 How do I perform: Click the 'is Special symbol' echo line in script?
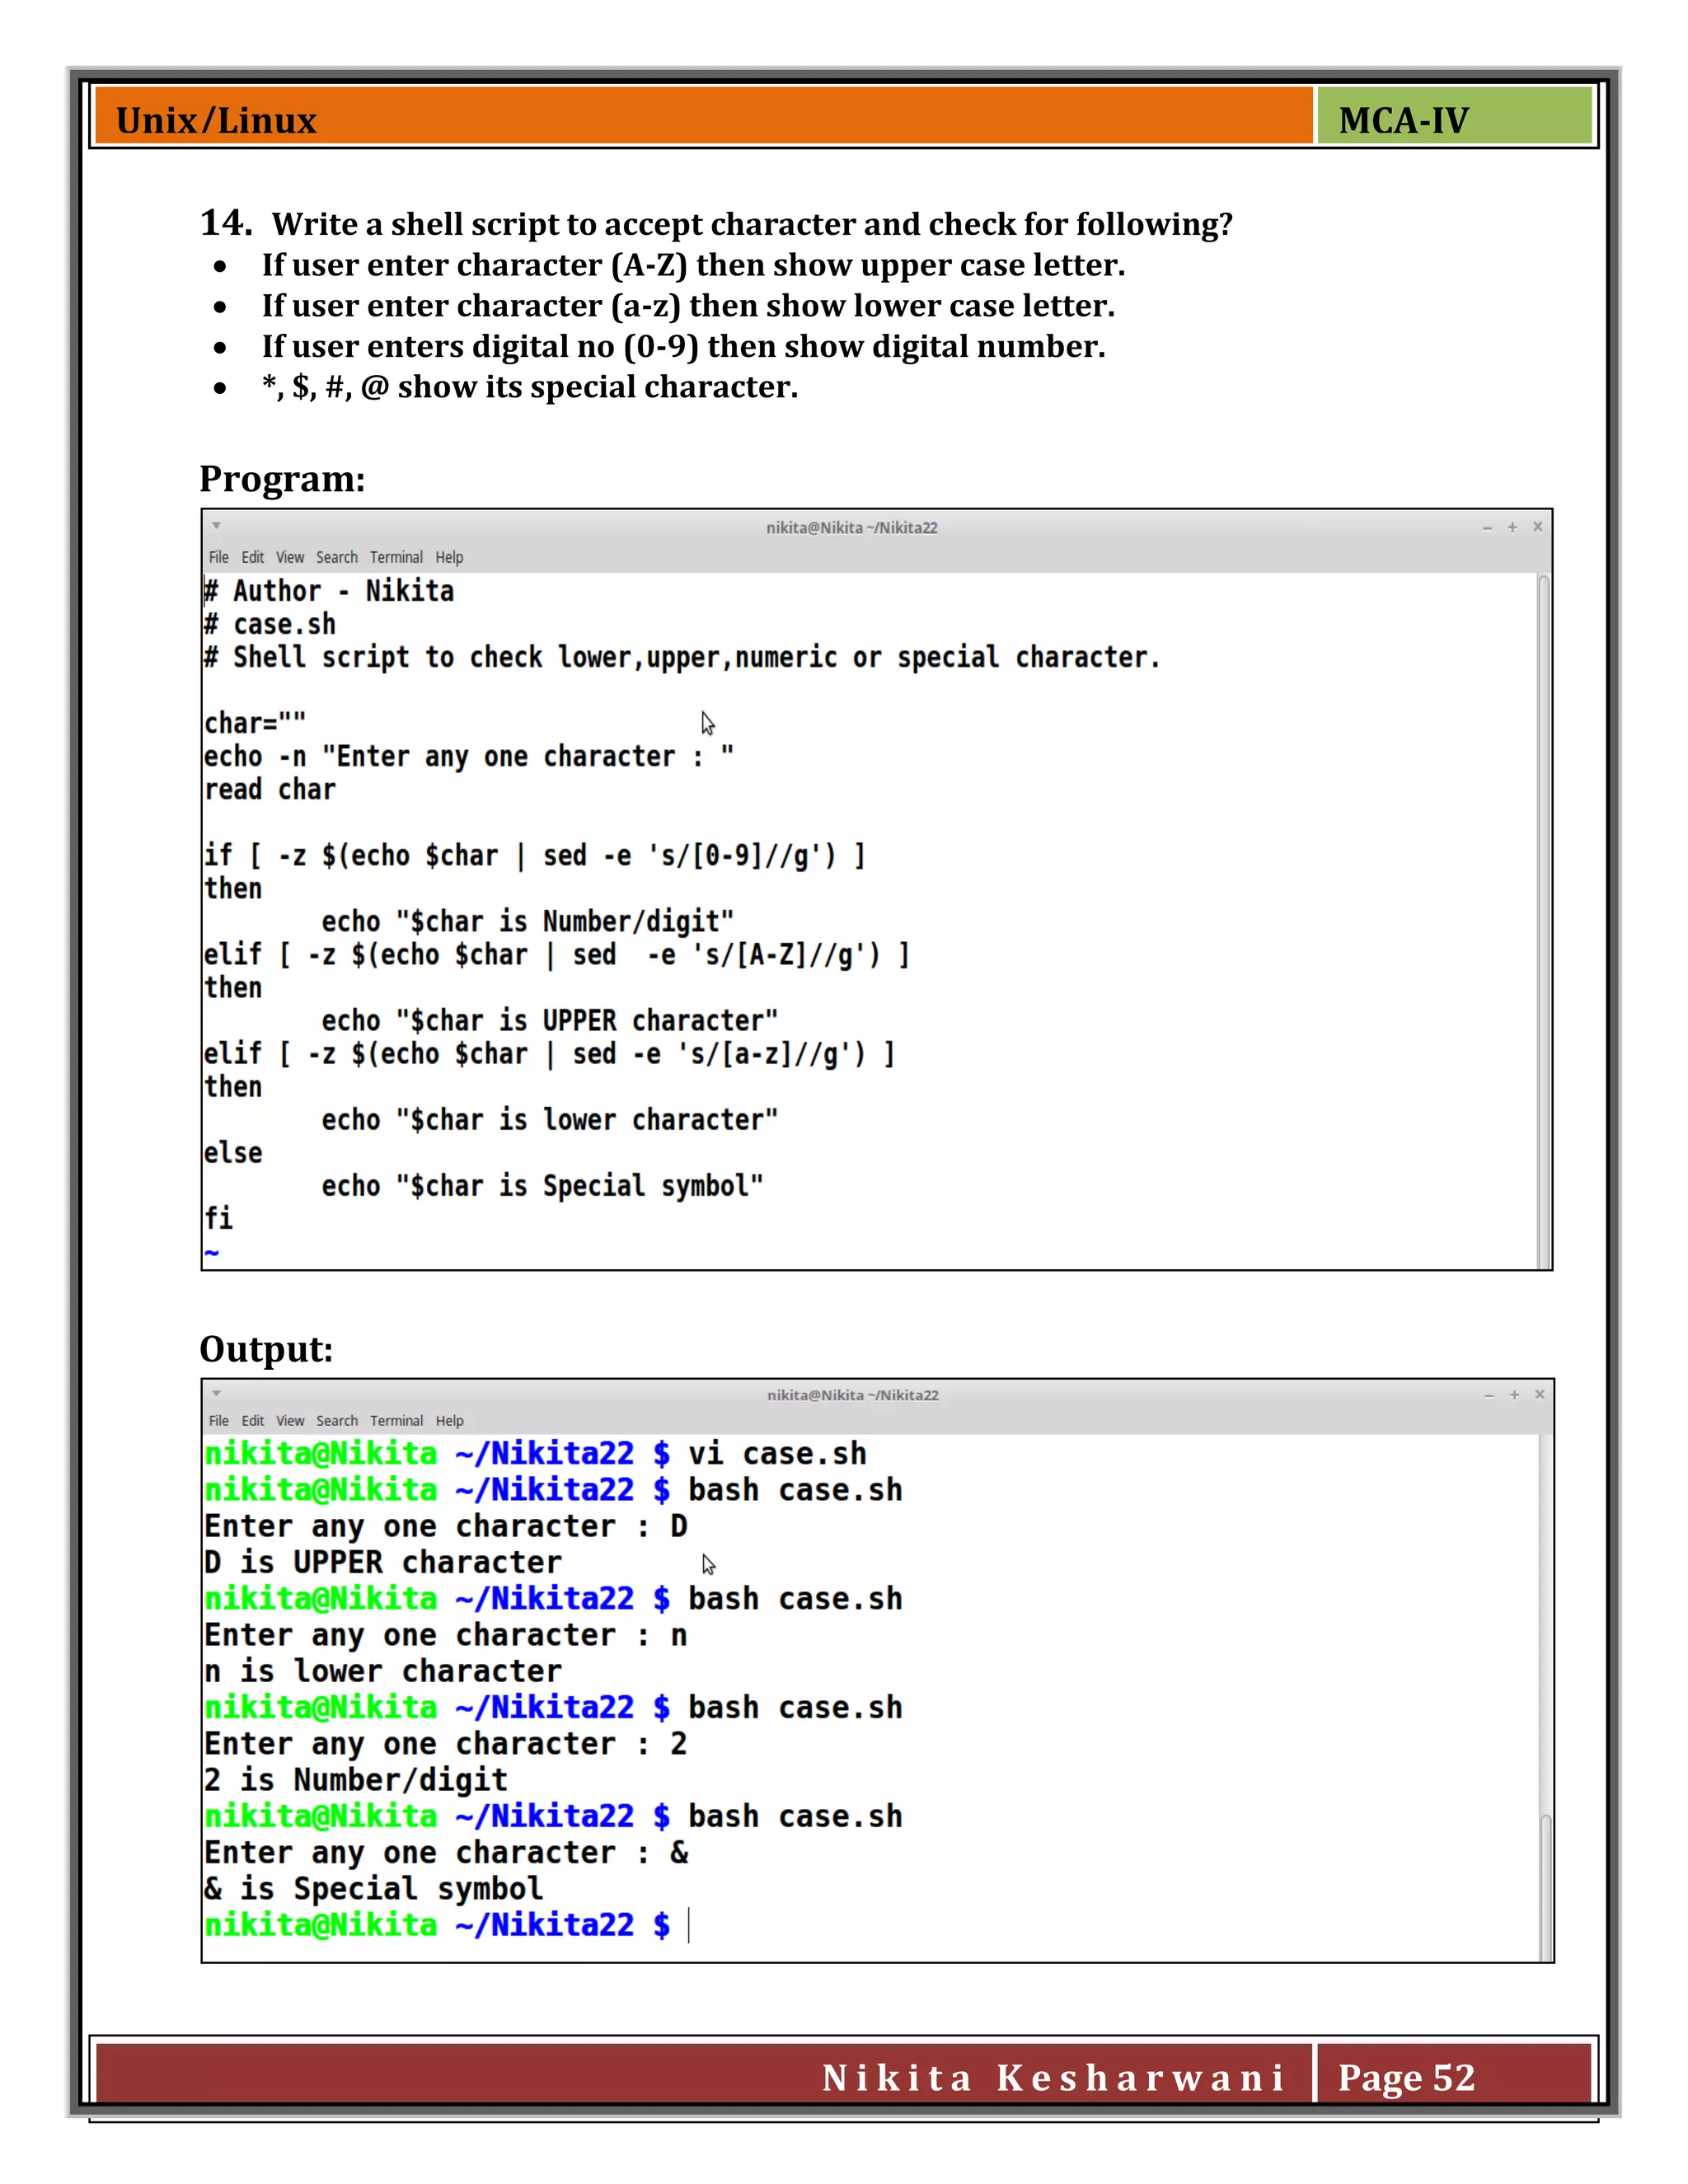click(x=543, y=1185)
